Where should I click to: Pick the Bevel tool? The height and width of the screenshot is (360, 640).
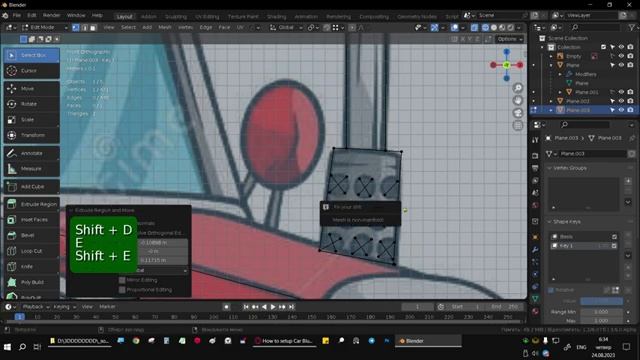[32, 236]
